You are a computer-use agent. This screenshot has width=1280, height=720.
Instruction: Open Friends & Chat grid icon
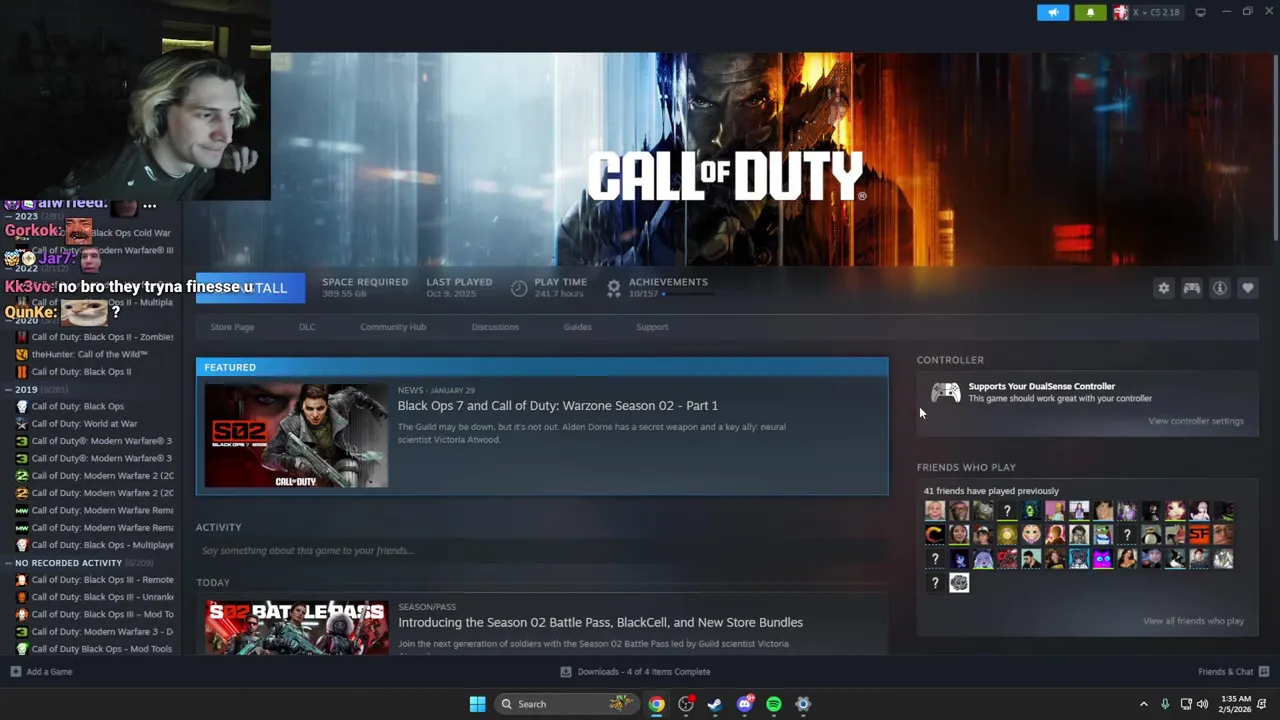pyautogui.click(x=1264, y=671)
